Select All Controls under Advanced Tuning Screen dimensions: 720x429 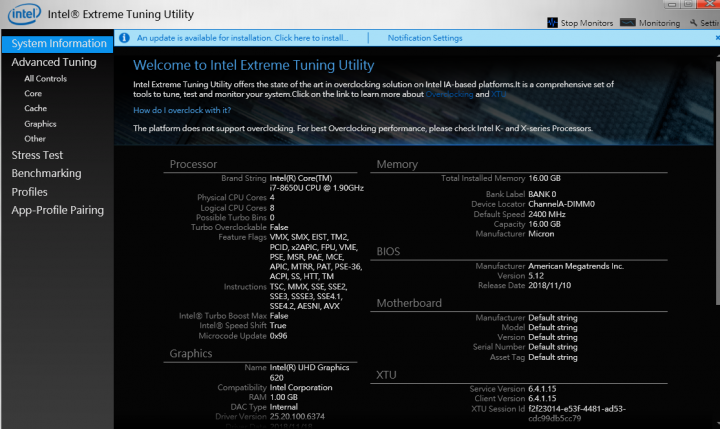[x=45, y=79]
